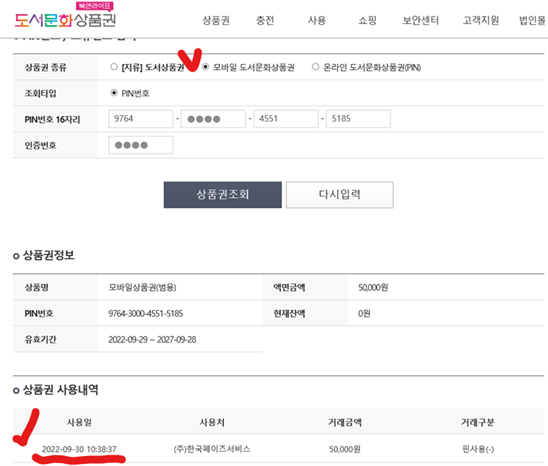Open the 고객지원 menu
Viewport: 548px width, 466px height.
(x=481, y=20)
